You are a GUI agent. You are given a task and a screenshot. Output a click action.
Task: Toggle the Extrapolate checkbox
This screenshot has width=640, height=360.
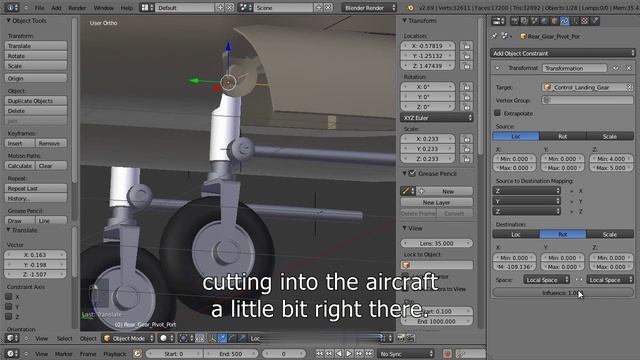pyautogui.click(x=497, y=113)
